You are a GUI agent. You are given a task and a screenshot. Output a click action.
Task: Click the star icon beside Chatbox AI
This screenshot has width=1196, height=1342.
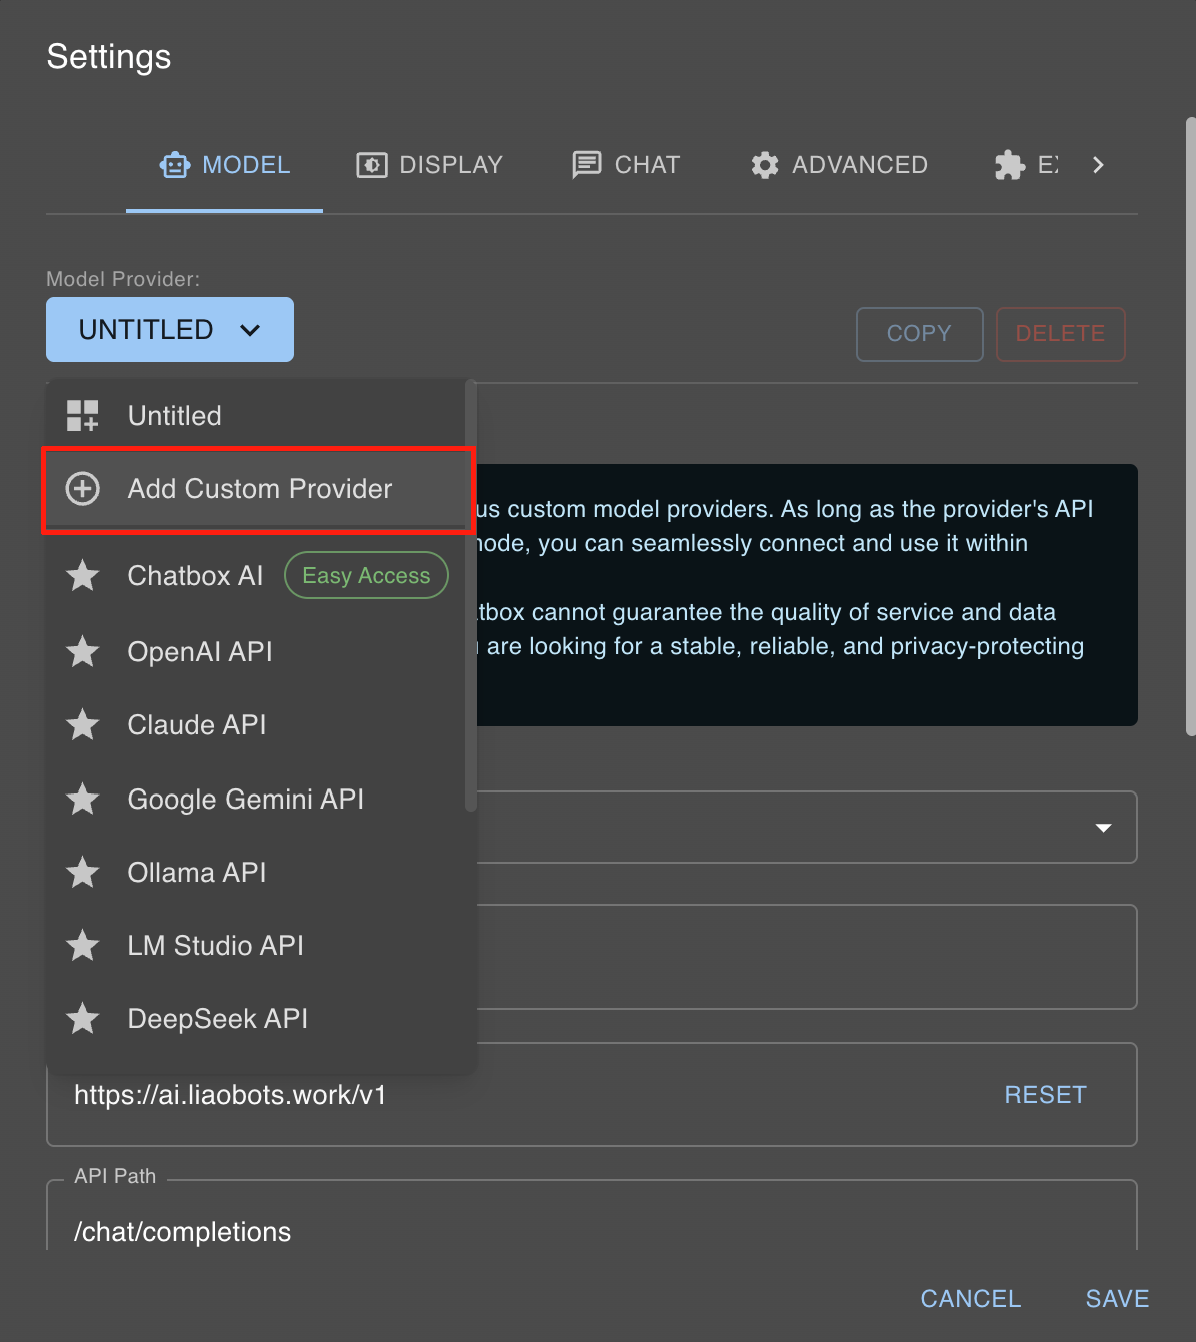tap(82, 575)
